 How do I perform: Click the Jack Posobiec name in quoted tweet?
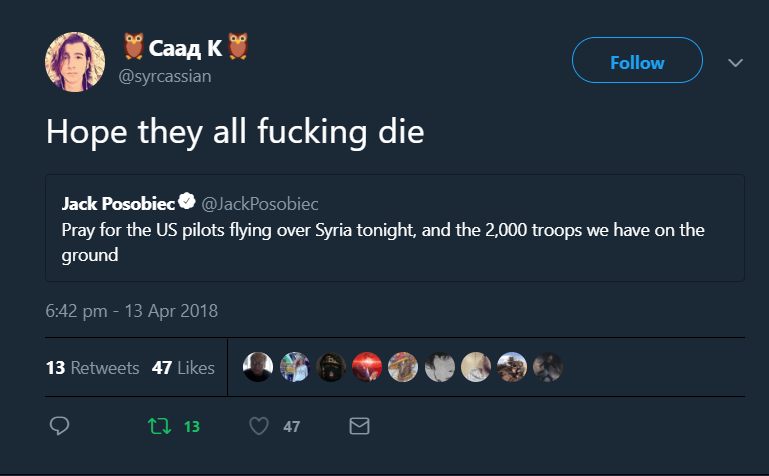click(117, 203)
